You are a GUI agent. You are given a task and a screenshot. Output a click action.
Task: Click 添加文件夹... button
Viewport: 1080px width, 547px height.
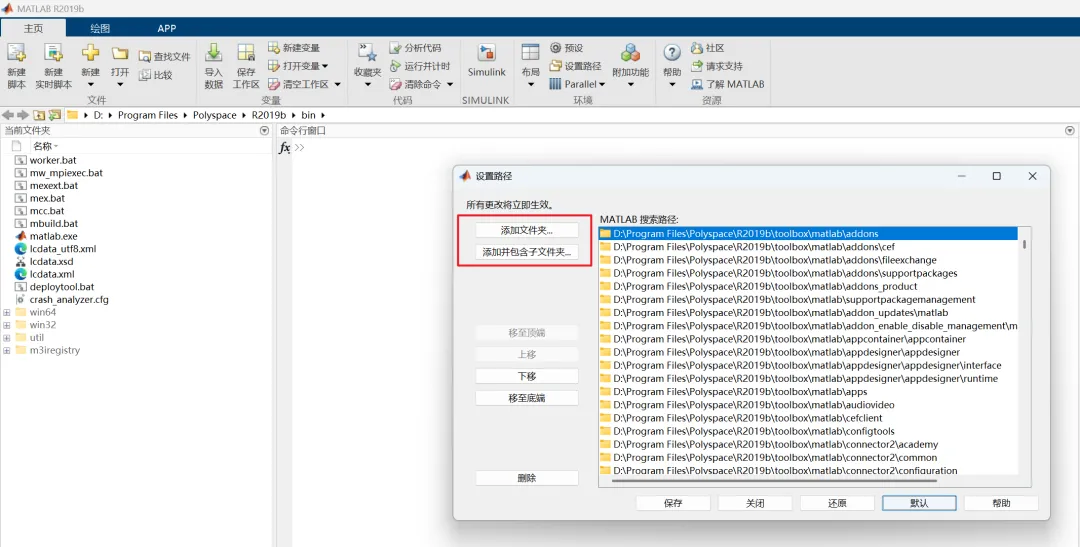(527, 230)
